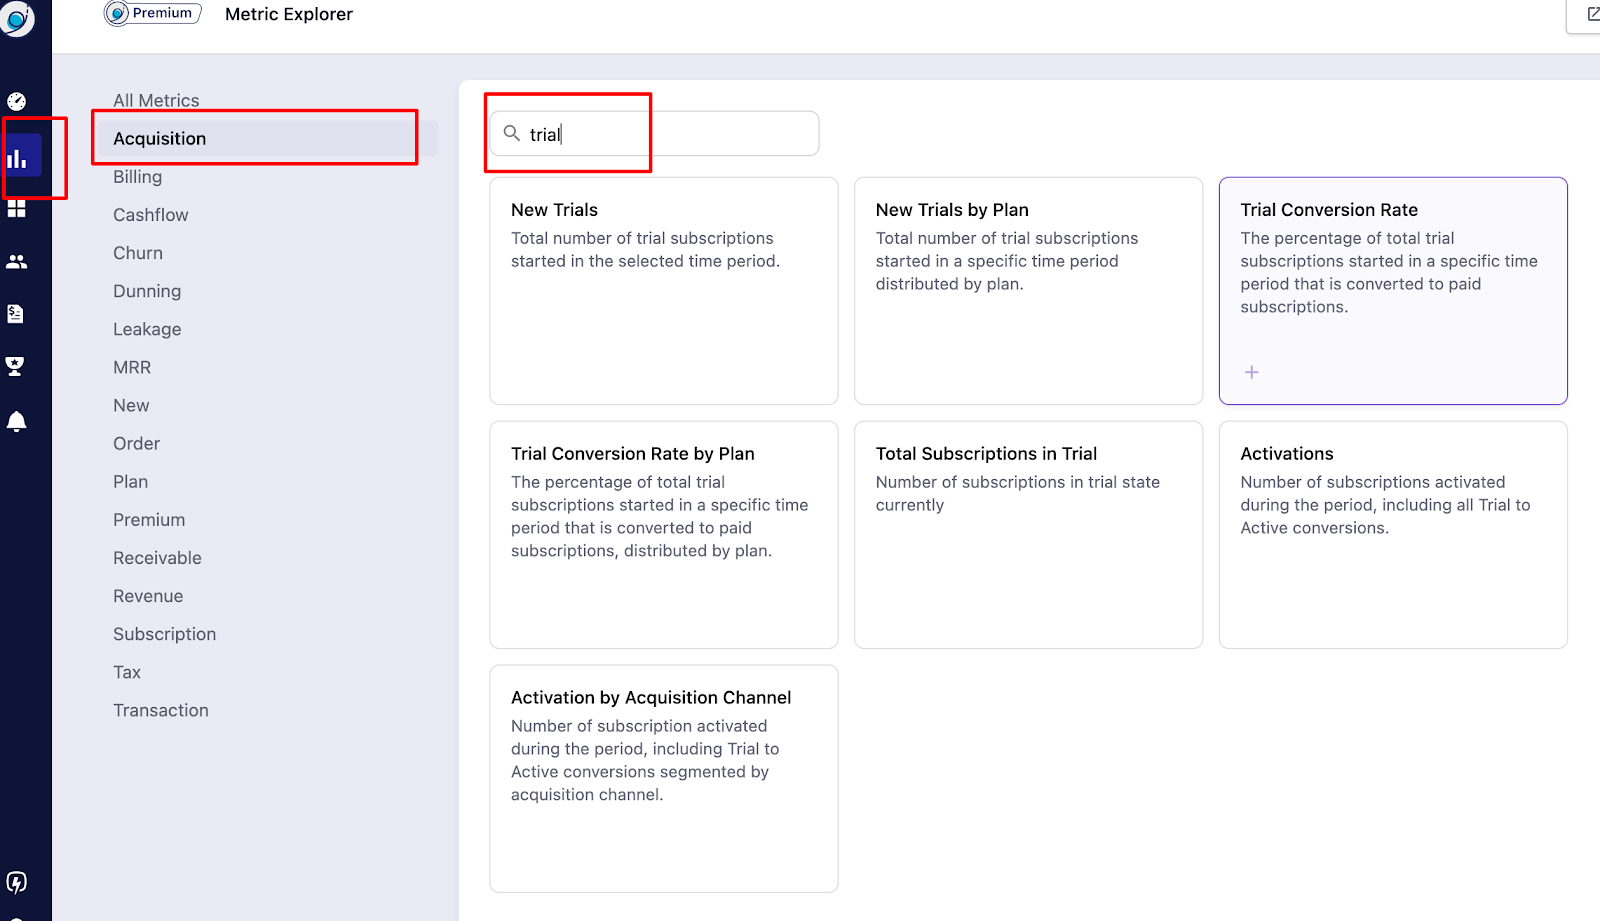This screenshot has width=1600, height=921.
Task: Open Activation by Acquisition Channel card
Action: [663, 778]
